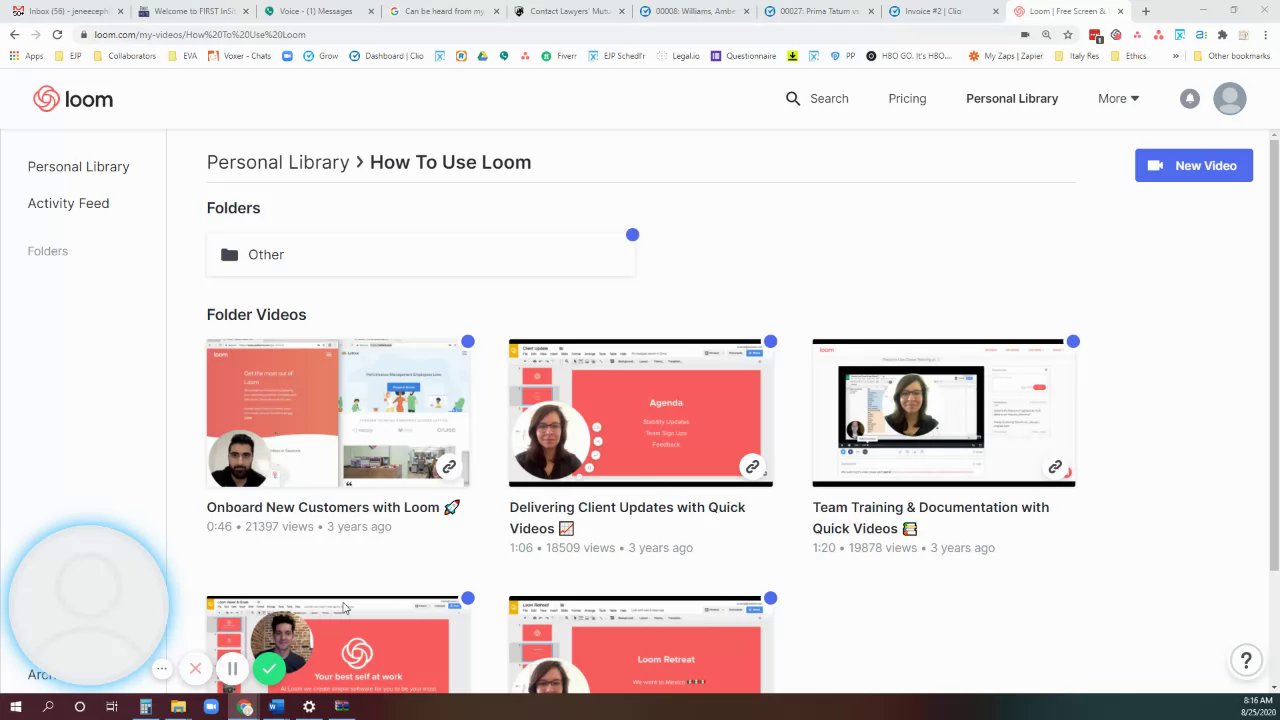Viewport: 1280px width, 720px height.
Task: Click the Loom logo in the header
Action: pyautogui.click(x=73, y=98)
